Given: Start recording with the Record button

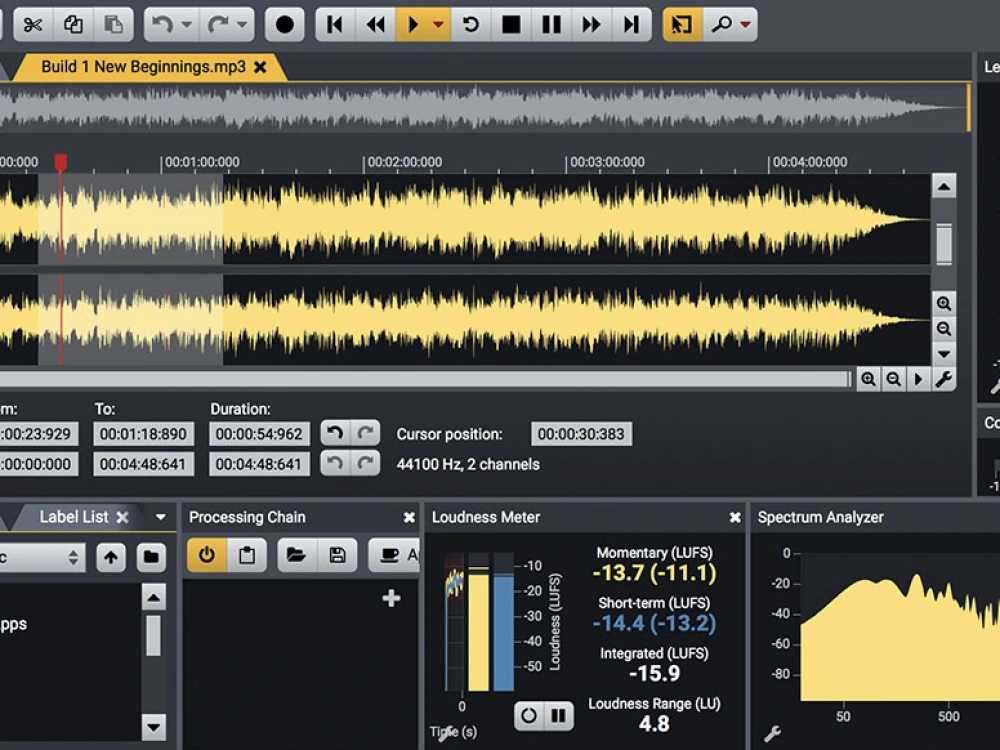Looking at the screenshot, I should point(284,25).
